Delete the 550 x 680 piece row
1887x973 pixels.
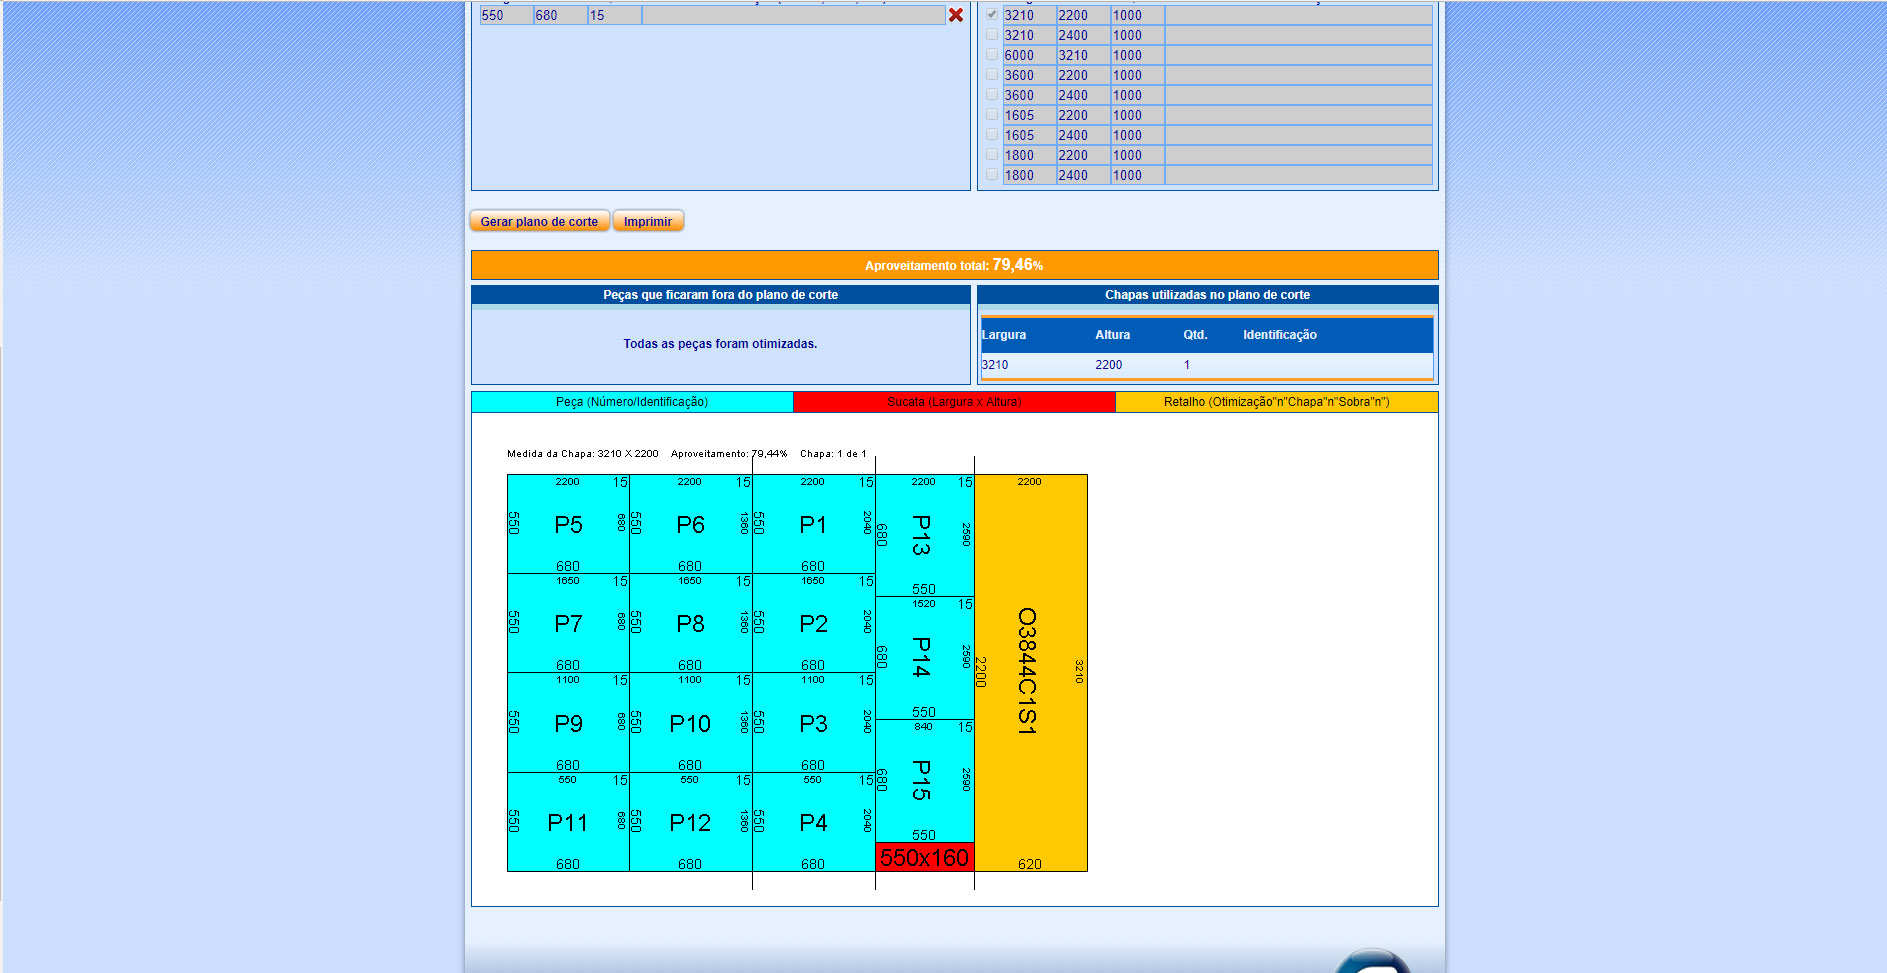(x=955, y=15)
